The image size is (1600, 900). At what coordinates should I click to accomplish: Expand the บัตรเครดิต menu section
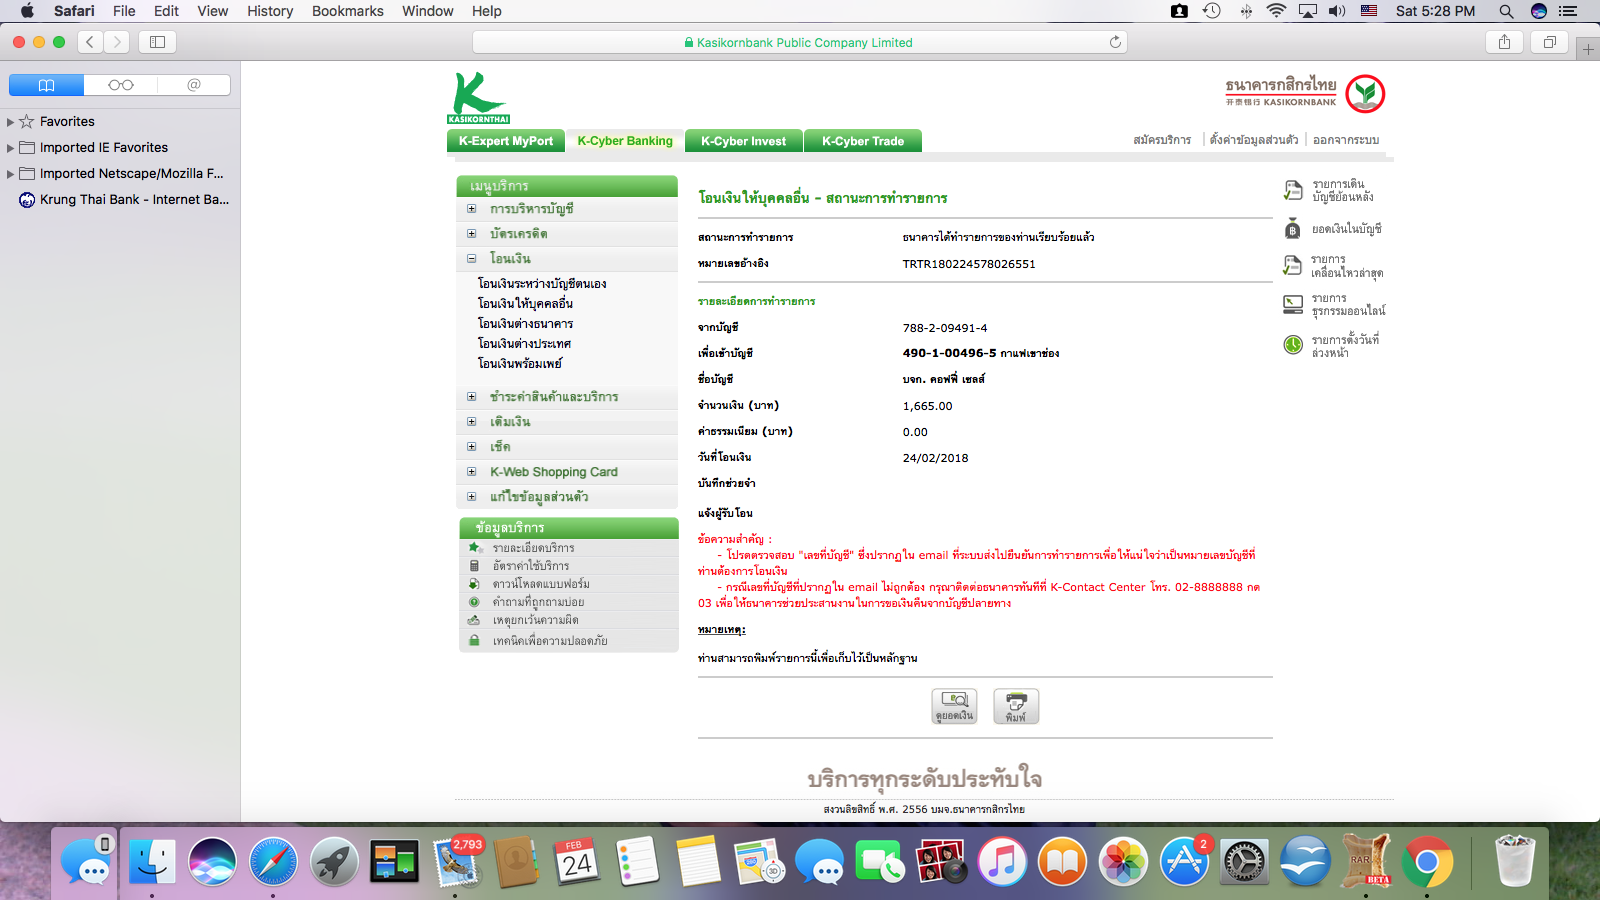coord(471,233)
